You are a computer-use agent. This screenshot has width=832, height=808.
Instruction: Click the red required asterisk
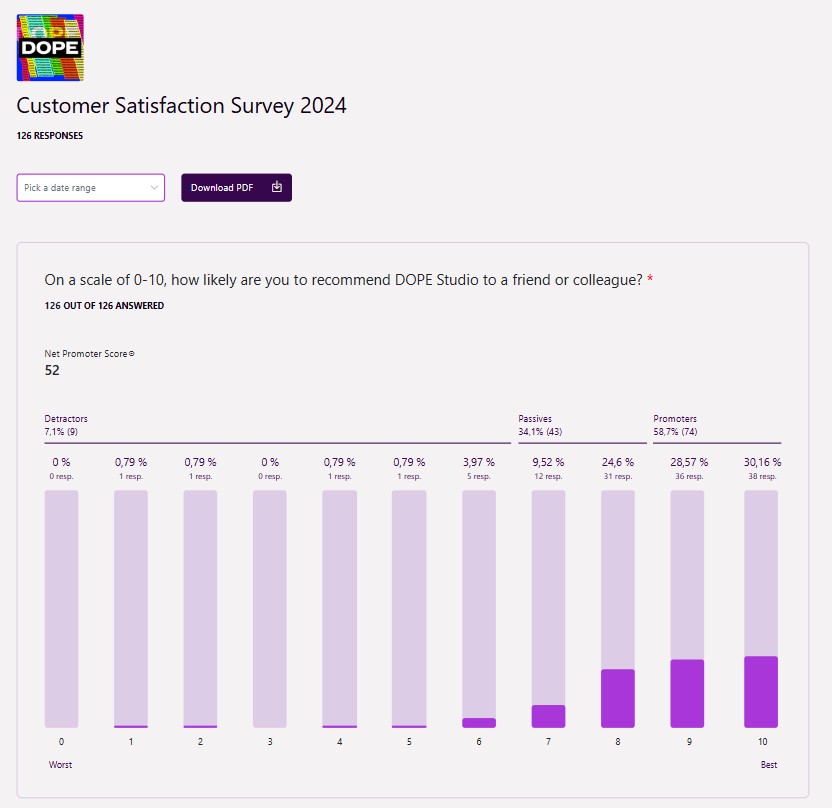[650, 278]
